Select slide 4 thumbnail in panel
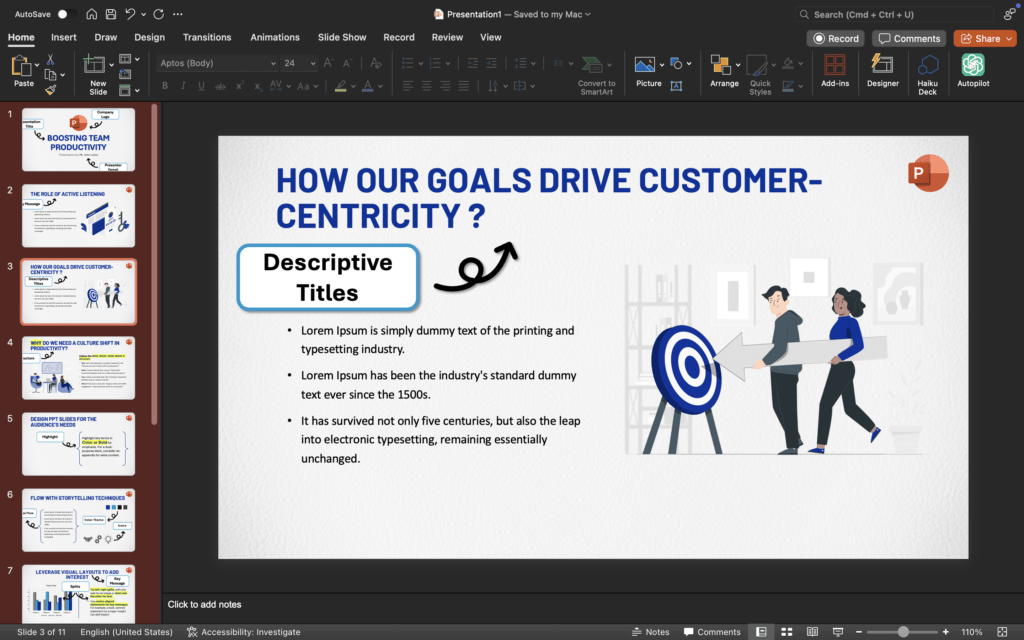Screen dimensions: 1024x640 (78, 368)
